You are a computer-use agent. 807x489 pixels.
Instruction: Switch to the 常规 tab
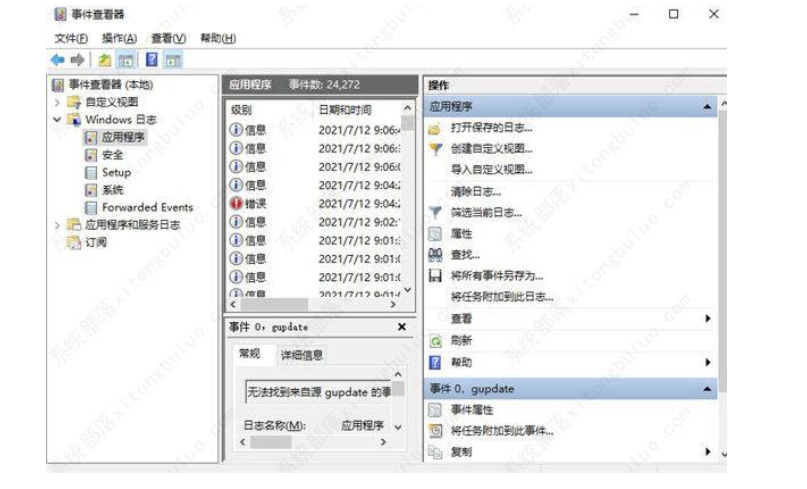[250, 354]
